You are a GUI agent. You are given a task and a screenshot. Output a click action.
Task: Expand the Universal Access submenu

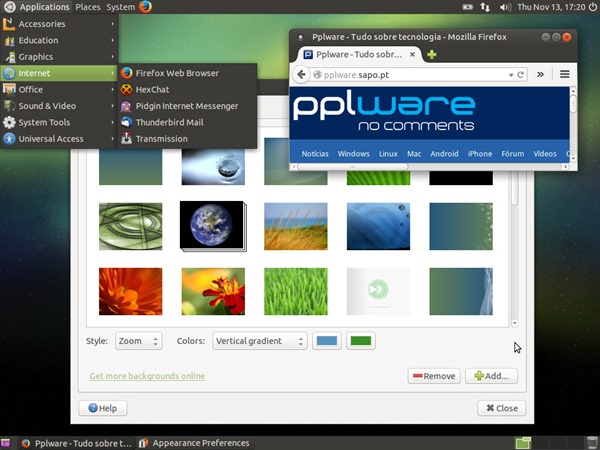[59, 139]
